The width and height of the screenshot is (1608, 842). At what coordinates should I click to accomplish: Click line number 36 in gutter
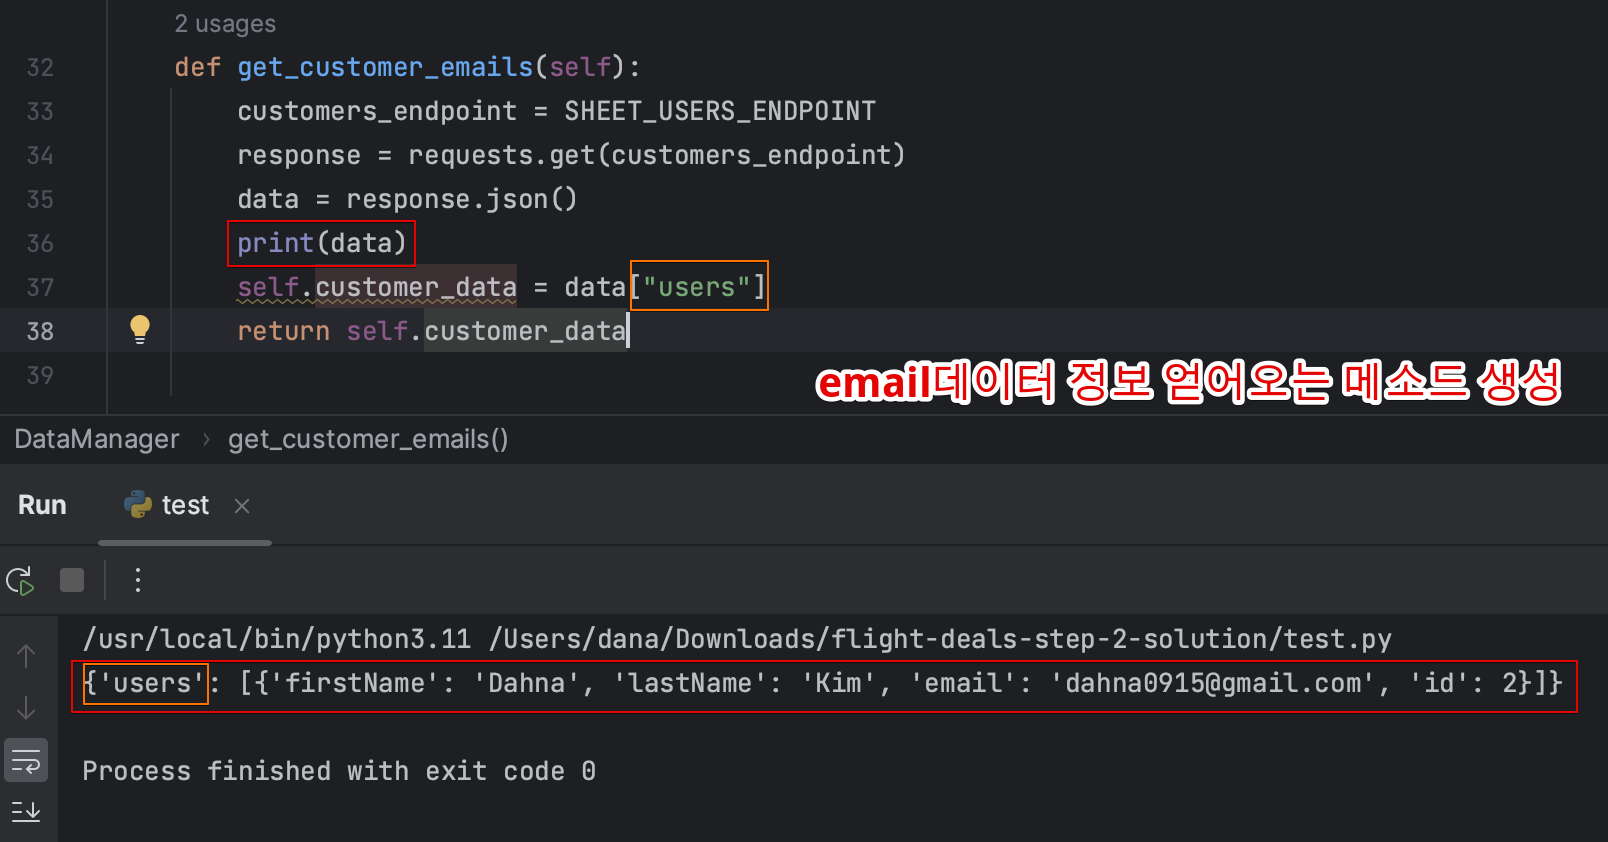(x=40, y=243)
